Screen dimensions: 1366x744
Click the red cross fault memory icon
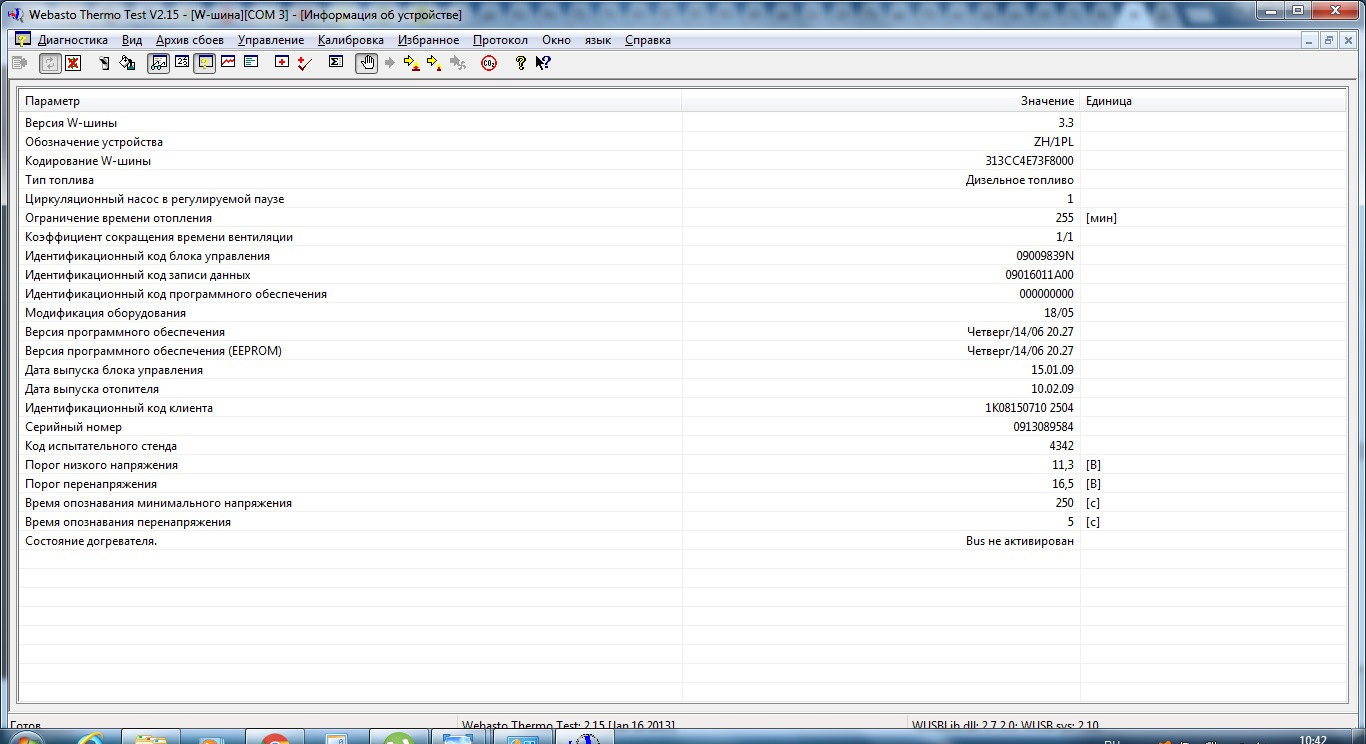click(x=282, y=63)
